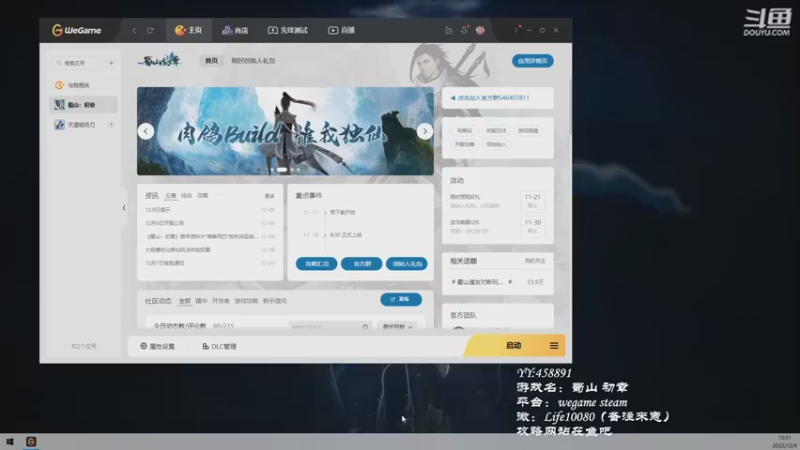Click the 攻略站 tag chip
The width and height of the screenshot is (800, 450).
(464, 131)
